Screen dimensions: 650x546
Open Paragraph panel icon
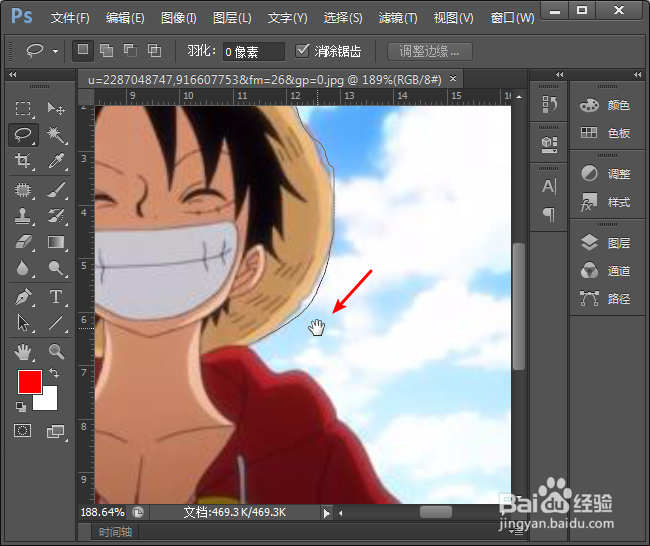pyautogui.click(x=549, y=214)
